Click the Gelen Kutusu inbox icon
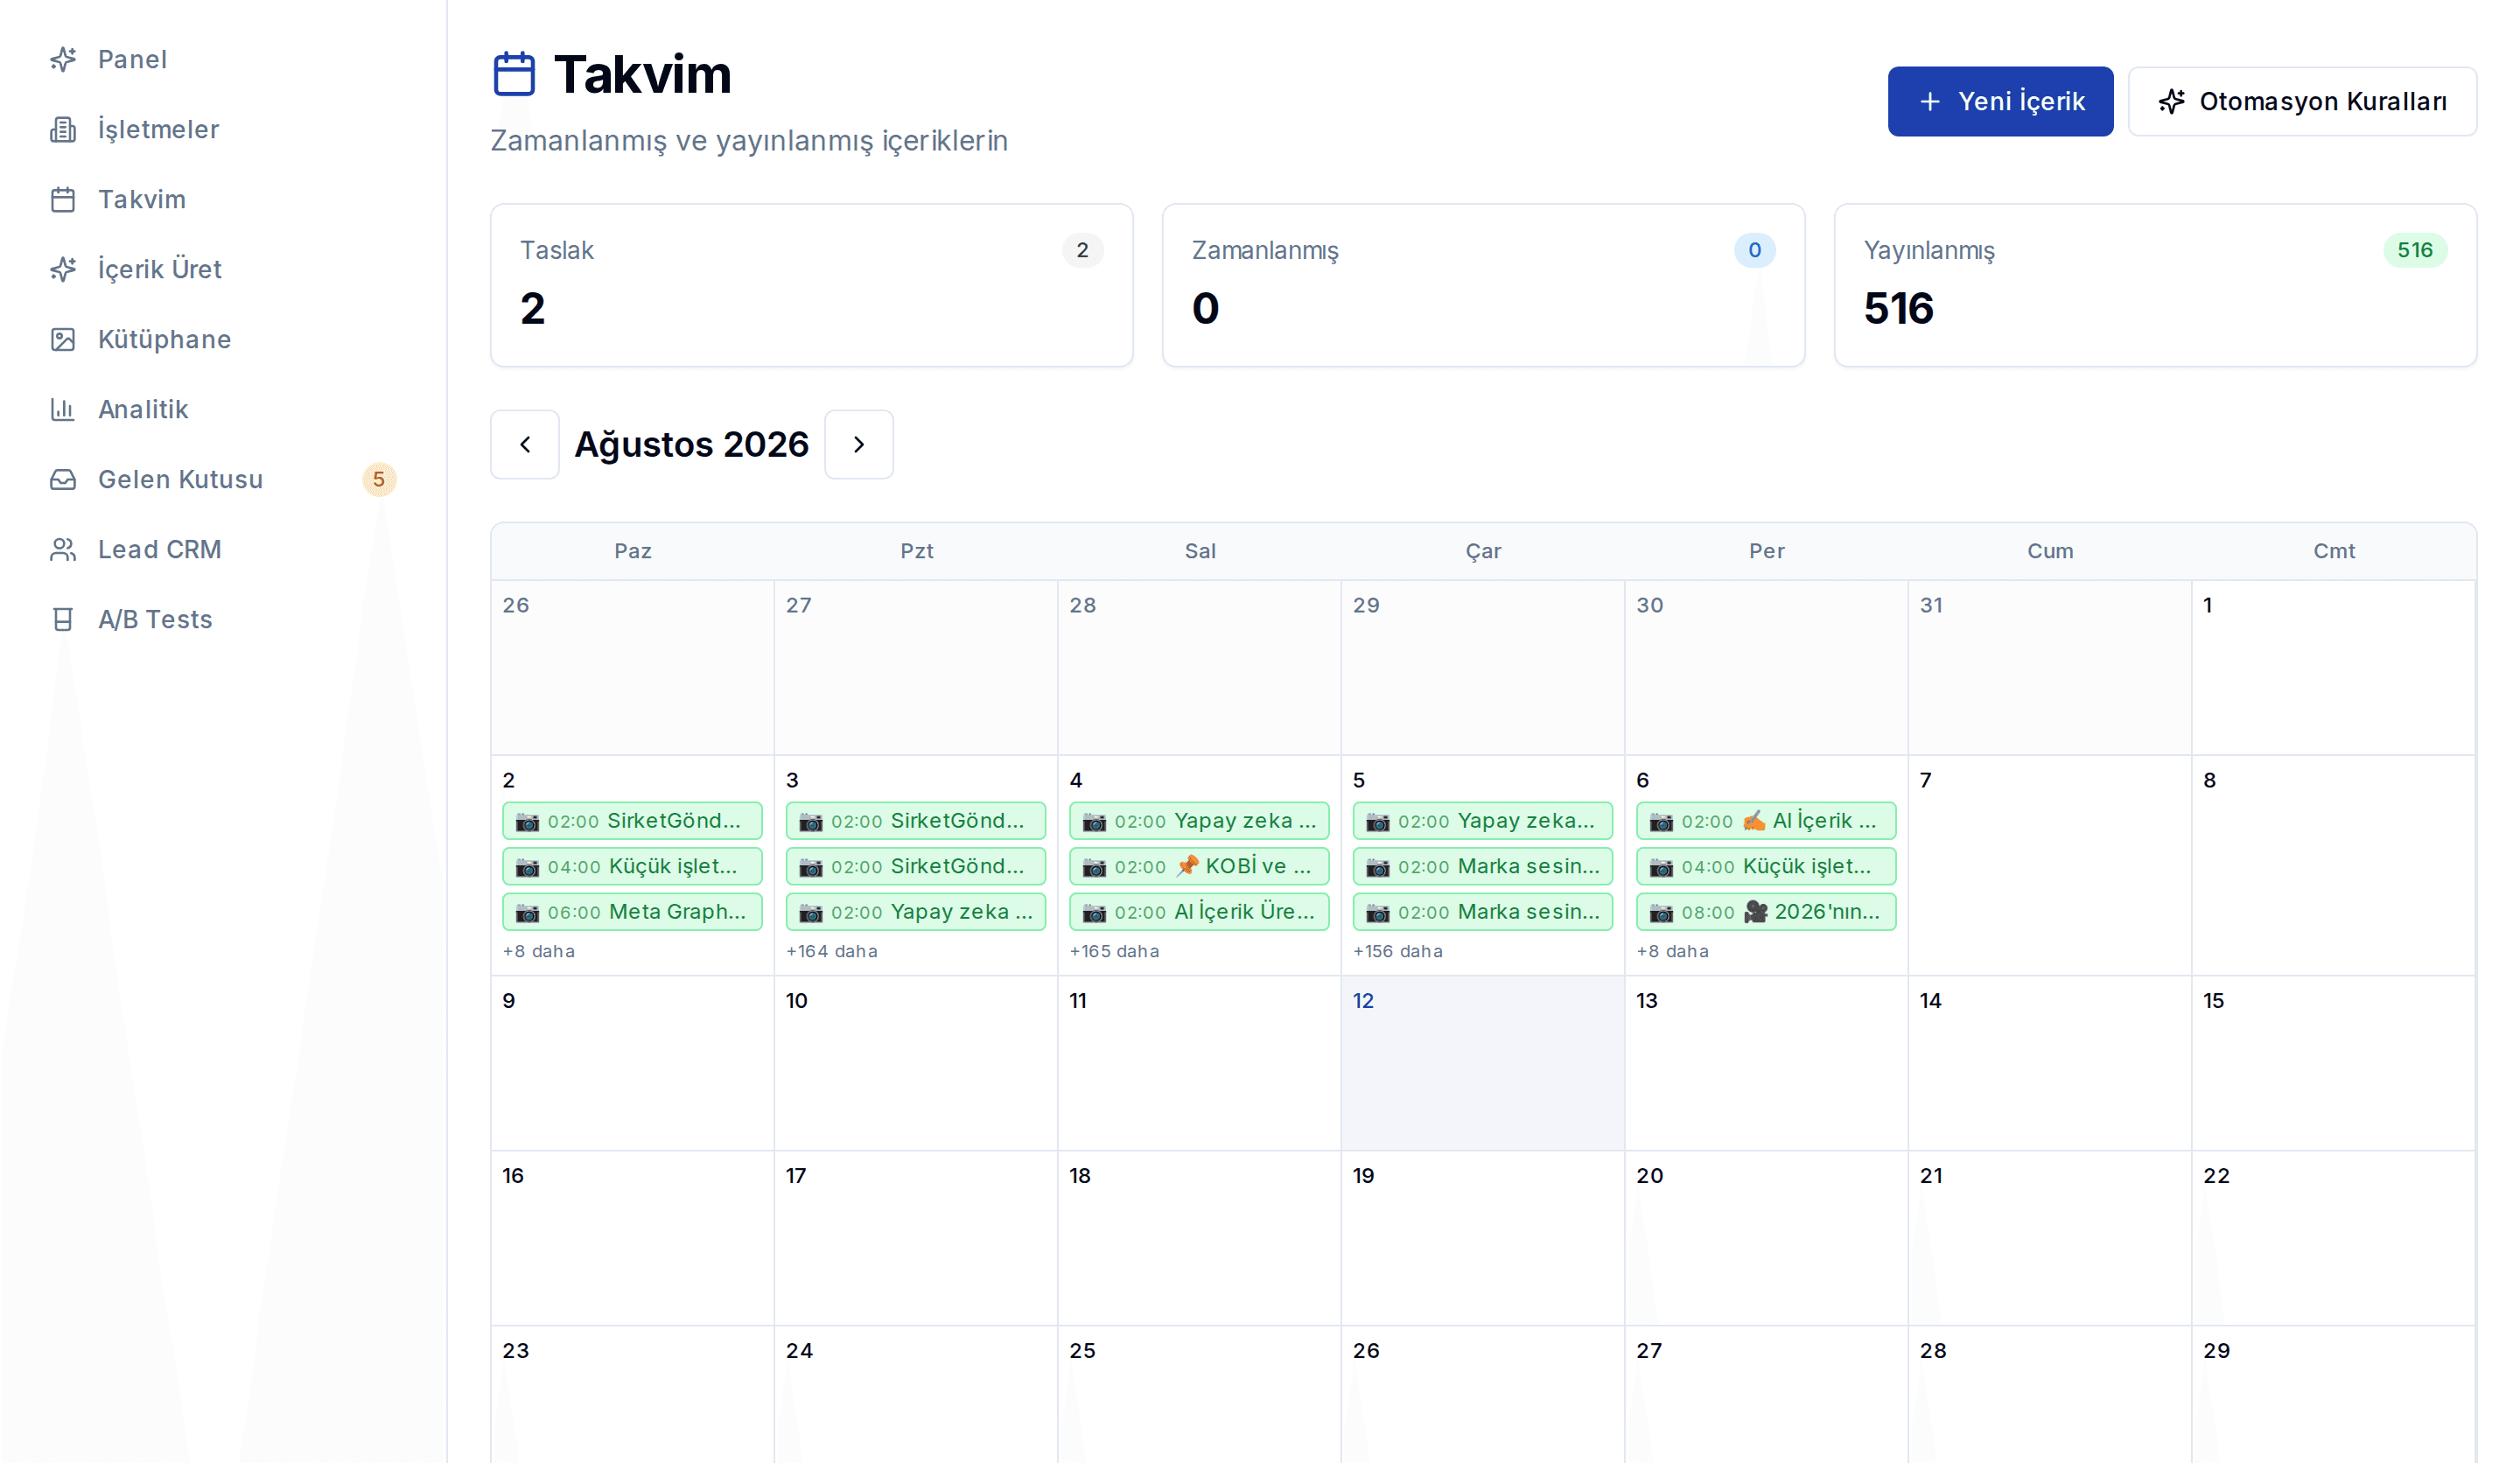 pos(63,479)
